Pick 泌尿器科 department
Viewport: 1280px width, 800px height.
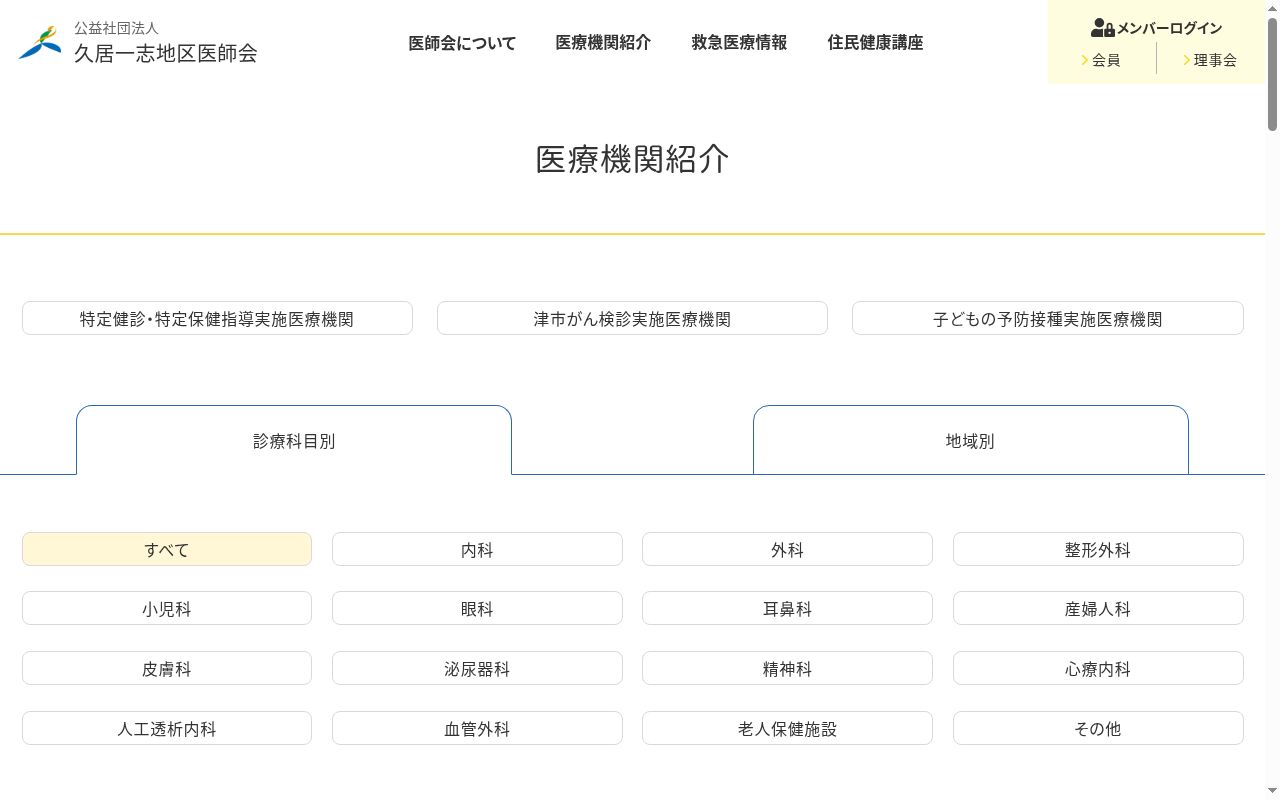[x=477, y=668]
